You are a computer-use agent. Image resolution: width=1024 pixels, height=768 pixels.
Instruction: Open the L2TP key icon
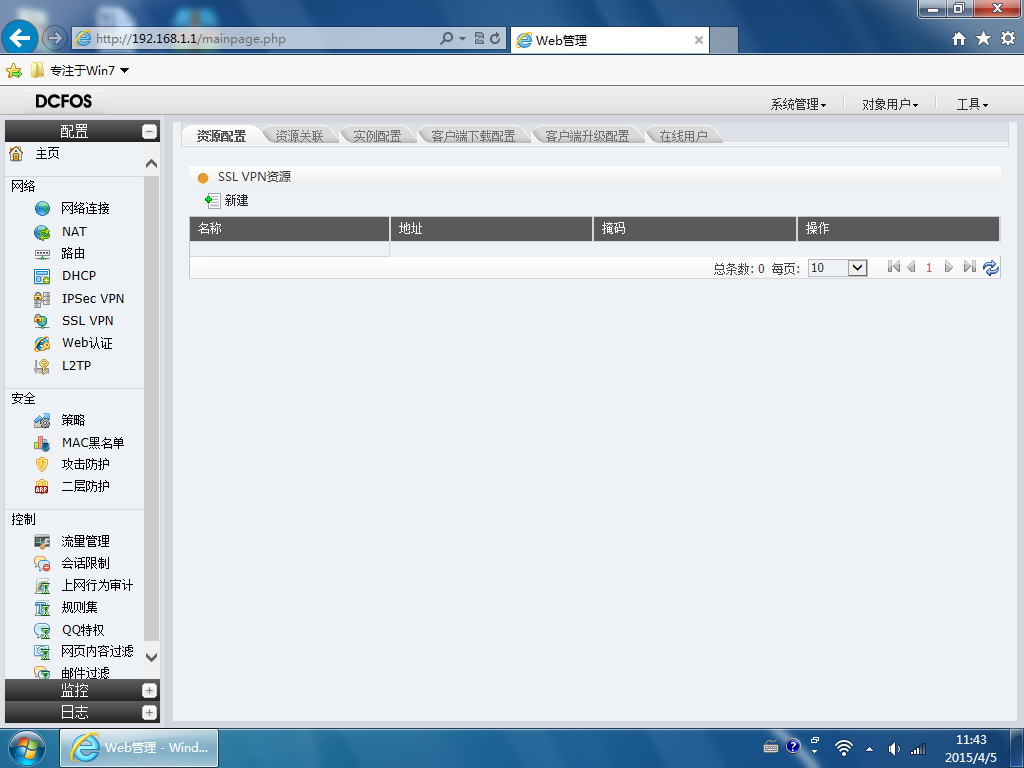(x=42, y=366)
